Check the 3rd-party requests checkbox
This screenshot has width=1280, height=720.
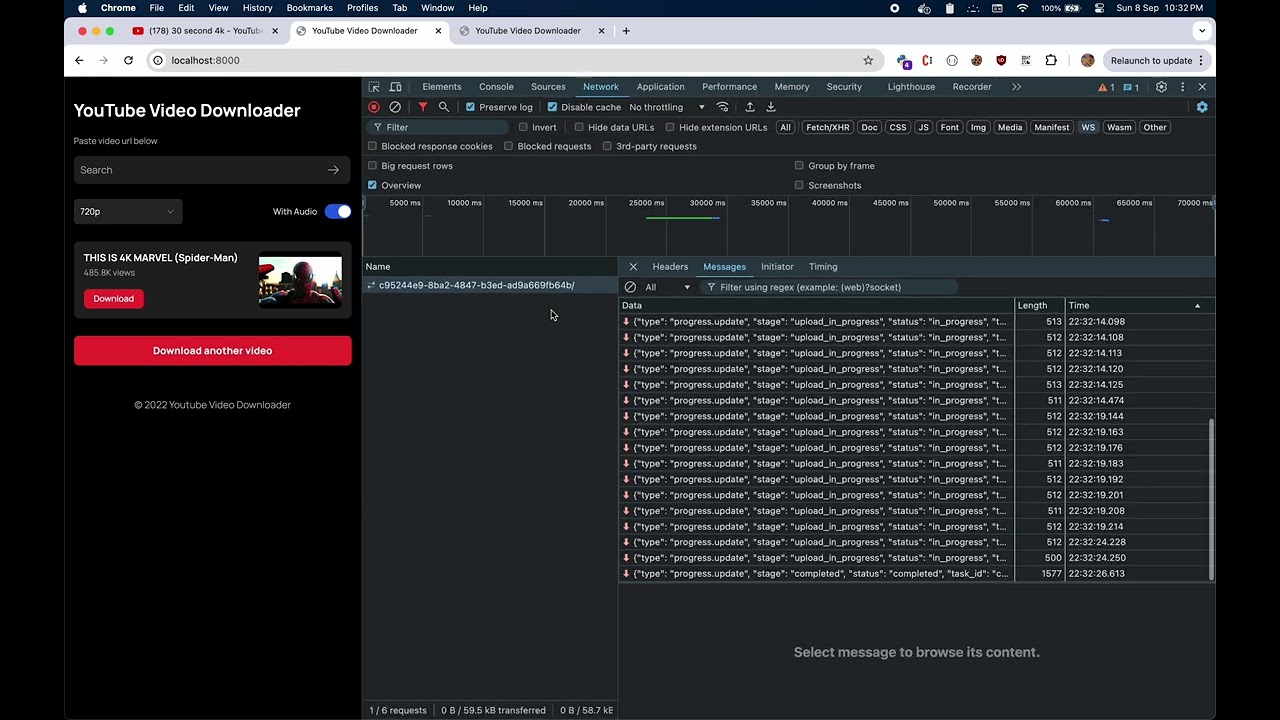tap(607, 146)
